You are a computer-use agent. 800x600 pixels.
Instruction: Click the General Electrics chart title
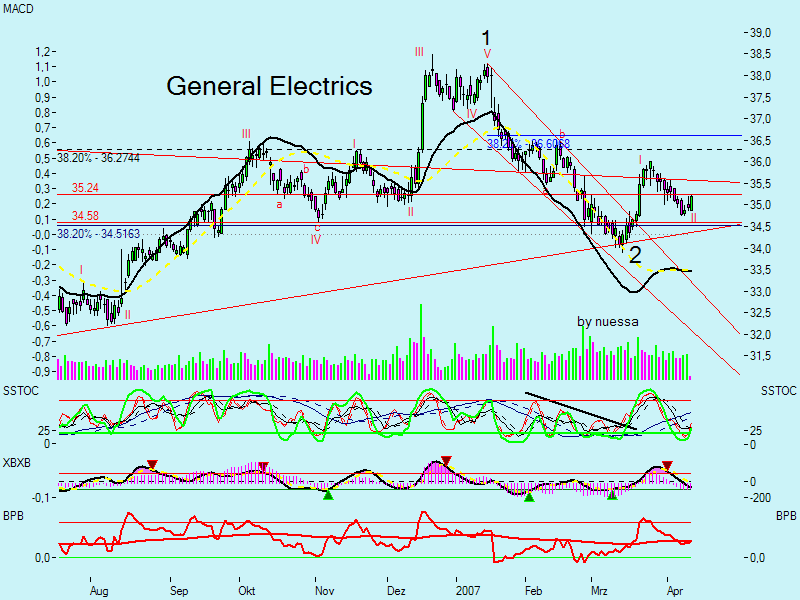269,86
